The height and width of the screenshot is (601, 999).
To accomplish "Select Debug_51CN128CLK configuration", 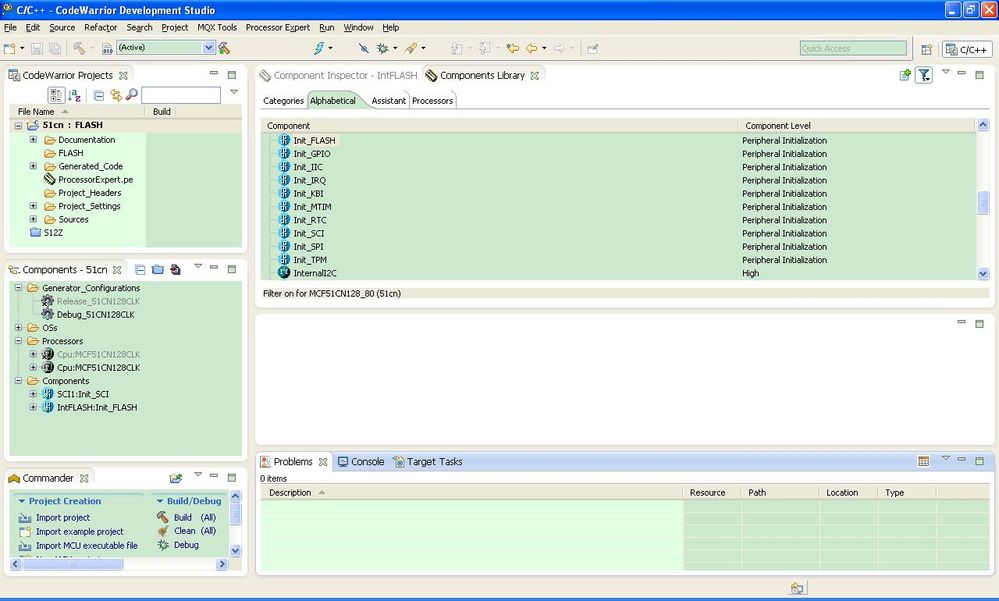I will click(x=96, y=315).
